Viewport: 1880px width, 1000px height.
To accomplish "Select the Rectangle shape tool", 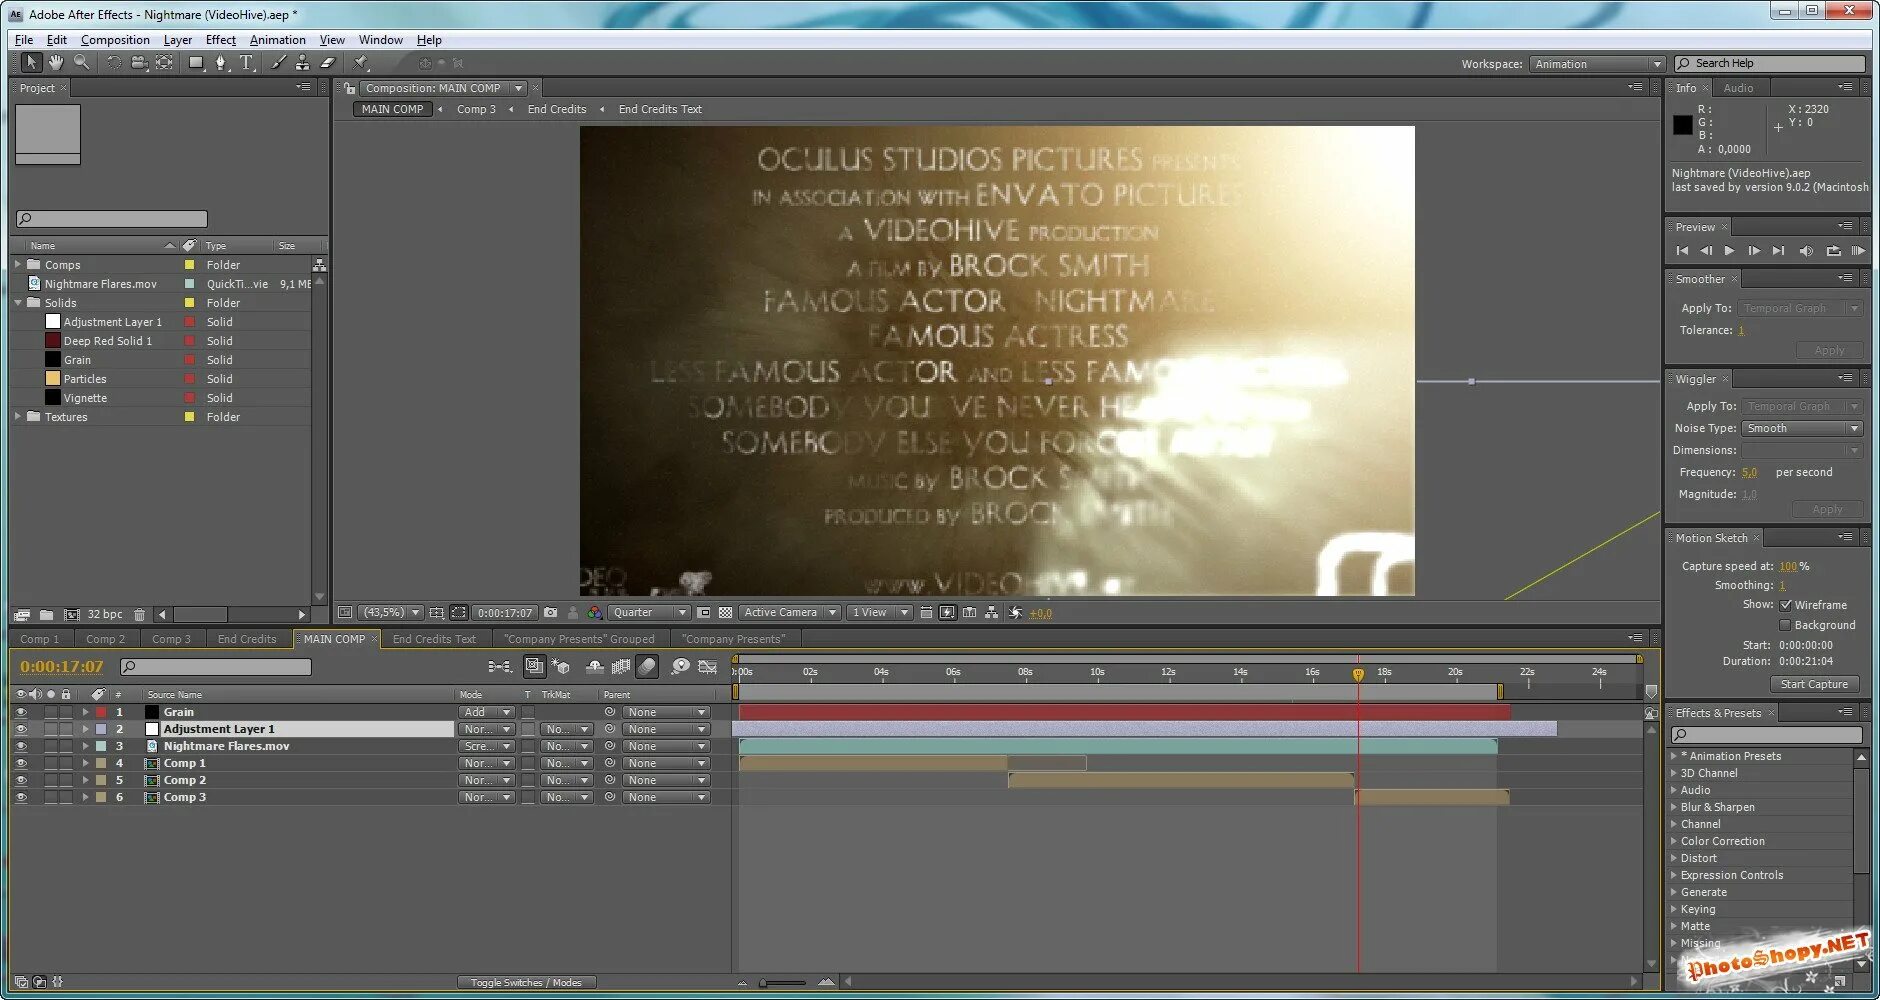I will tap(196, 63).
